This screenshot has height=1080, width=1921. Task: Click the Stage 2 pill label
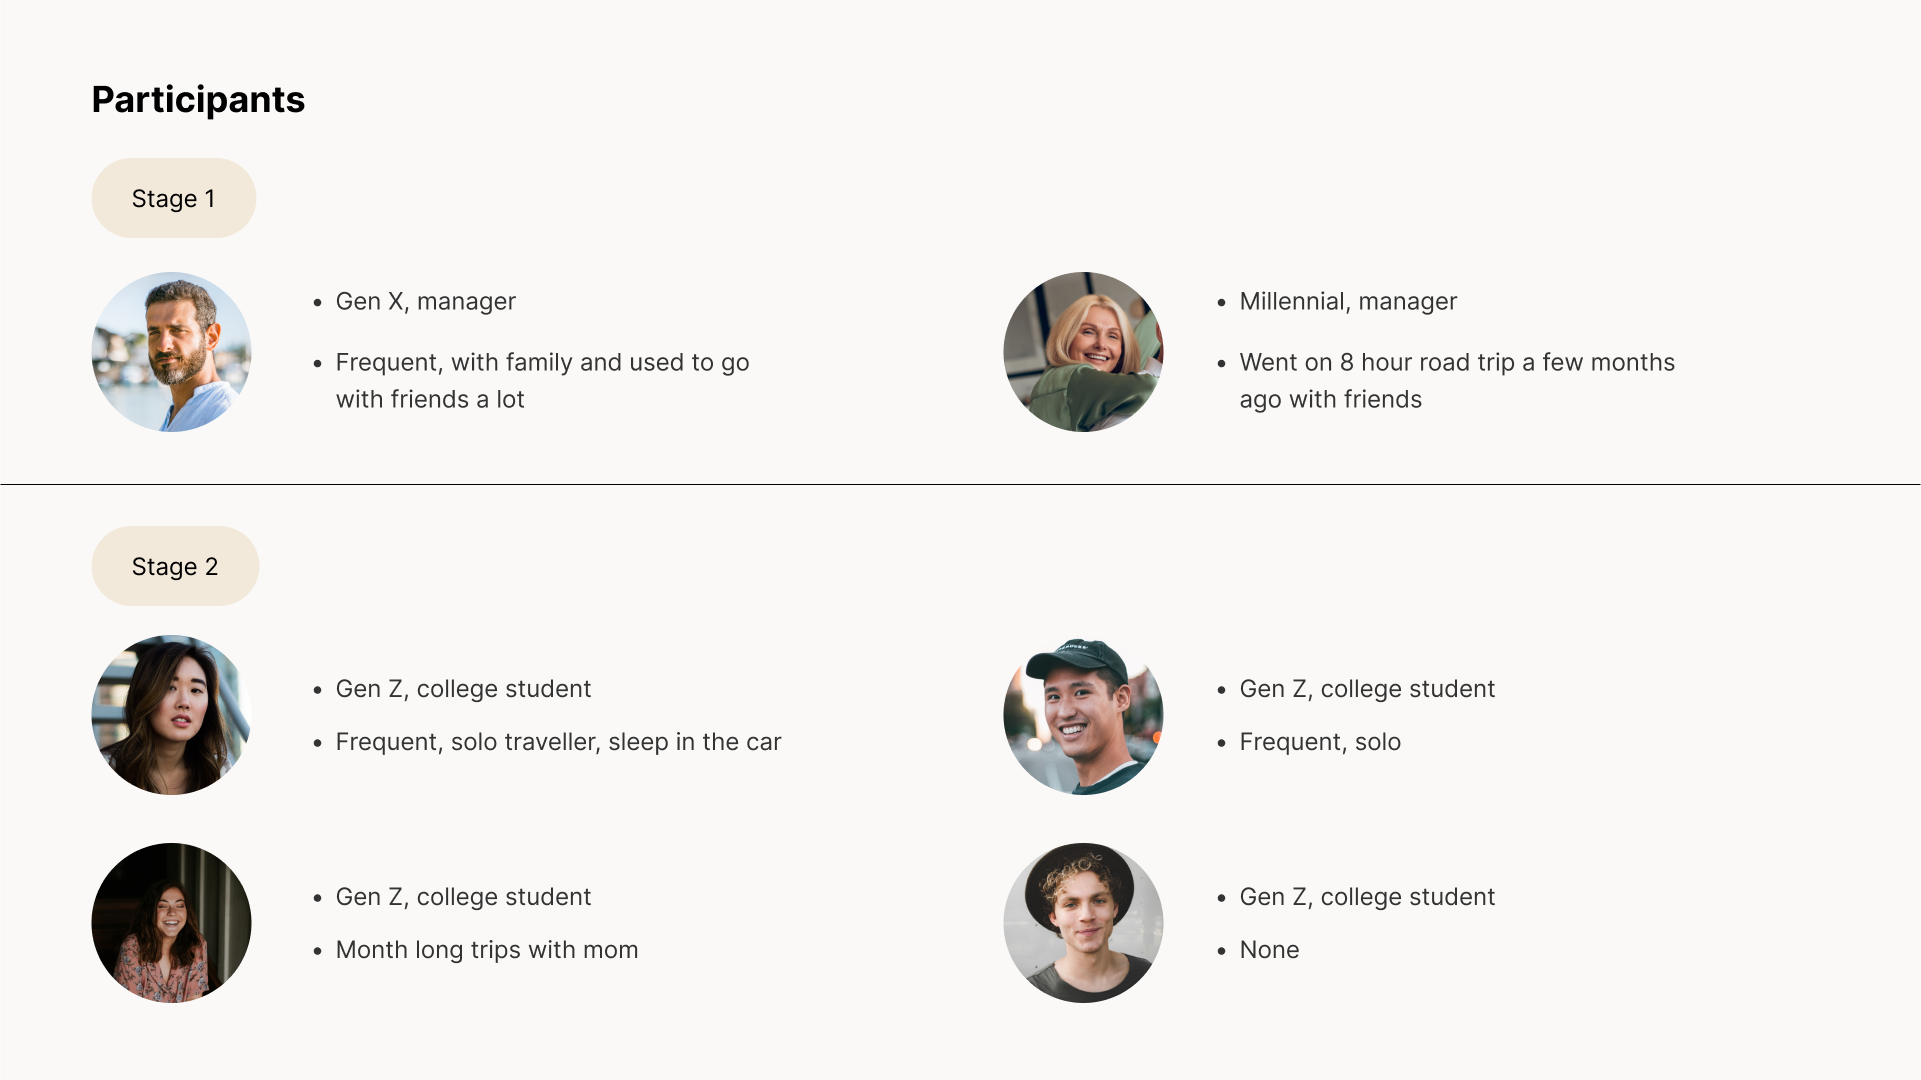point(175,566)
